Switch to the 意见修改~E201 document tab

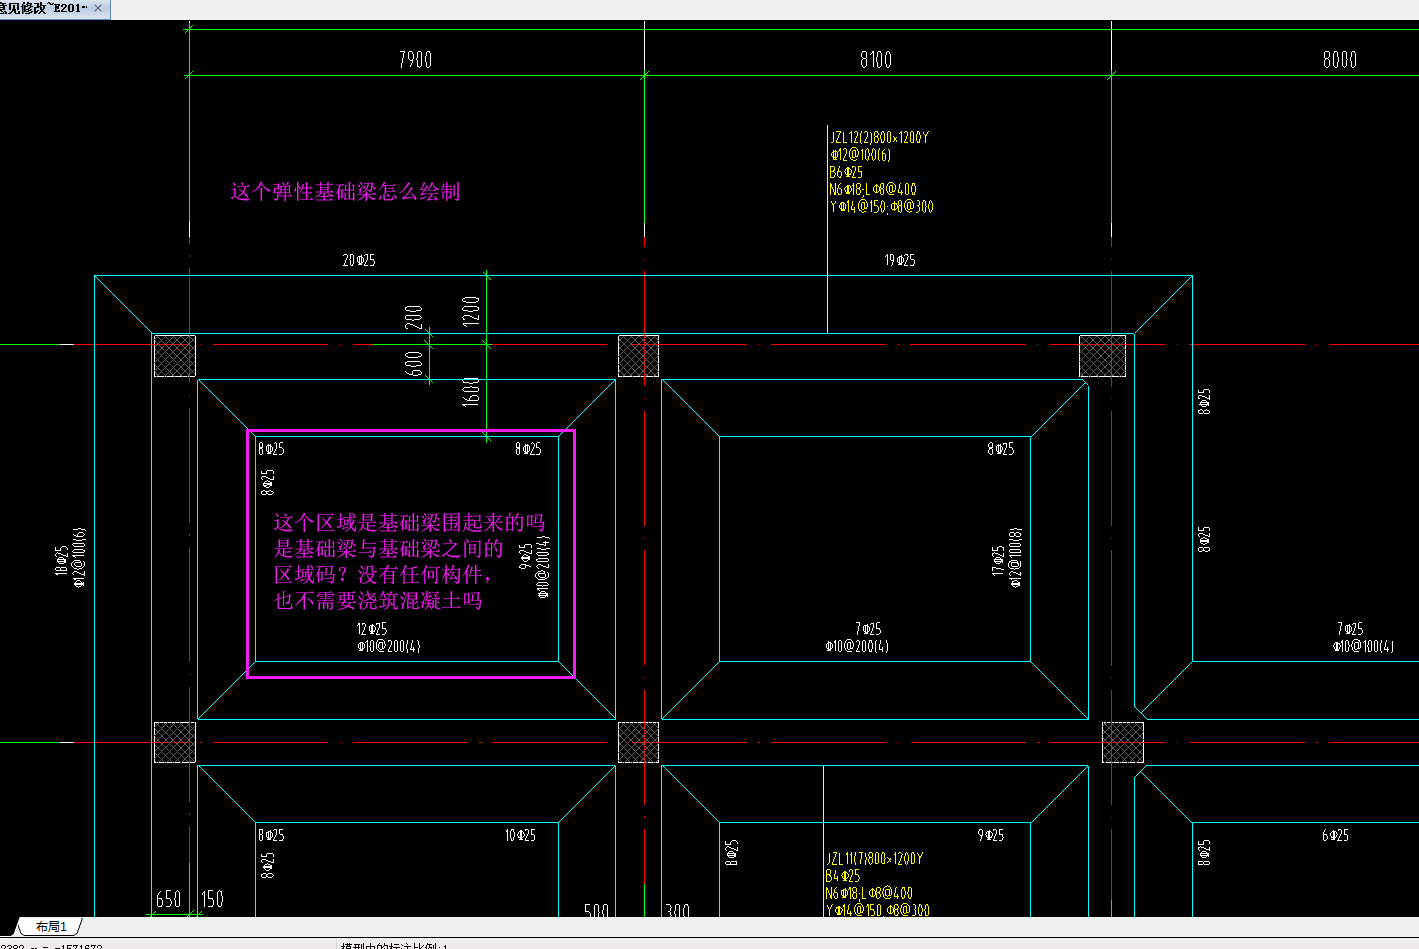[x=44, y=8]
